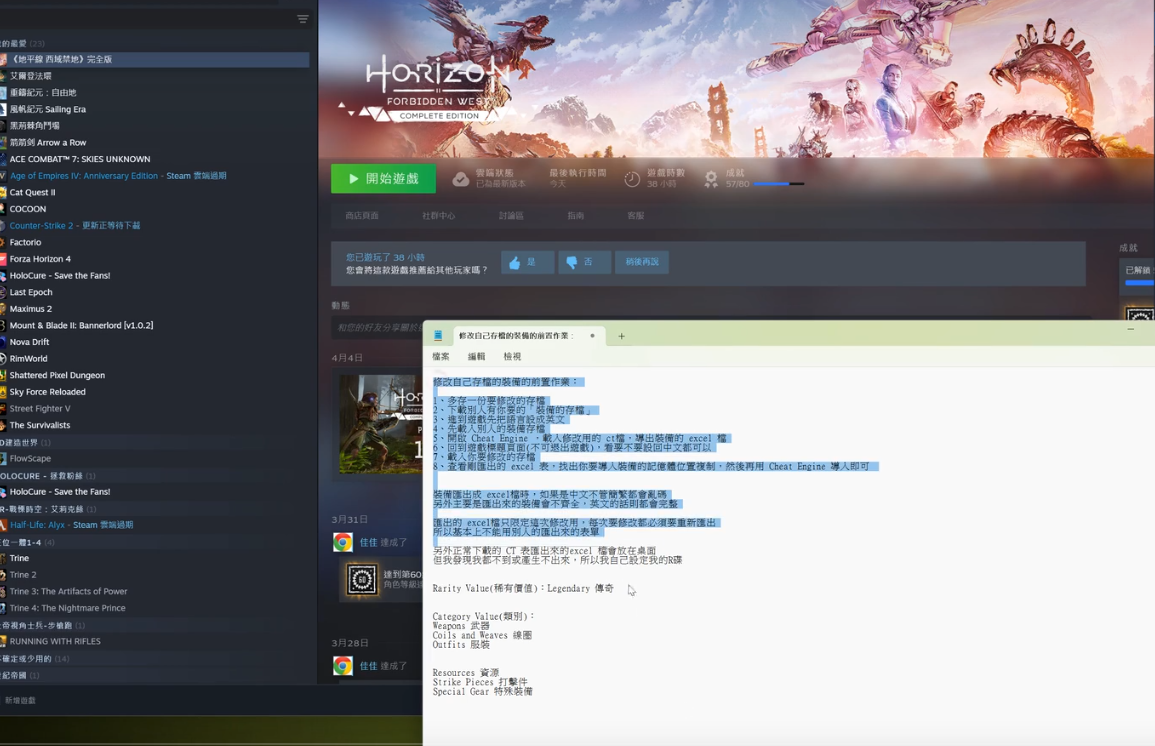
Task: Click the cloud sync status icon
Action: 460,179
